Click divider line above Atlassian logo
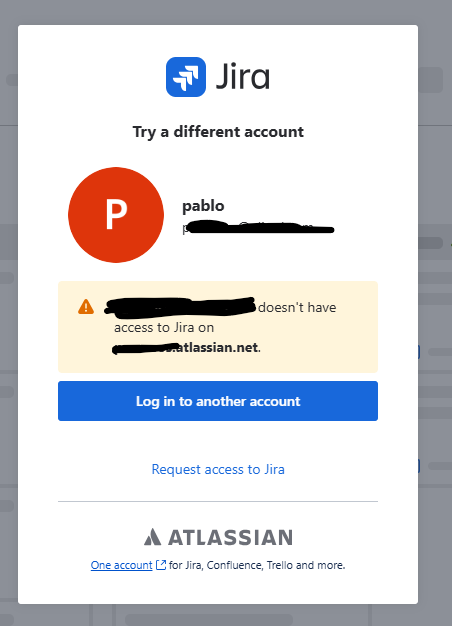Screen dimensions: 452x626 click(x=218, y=501)
